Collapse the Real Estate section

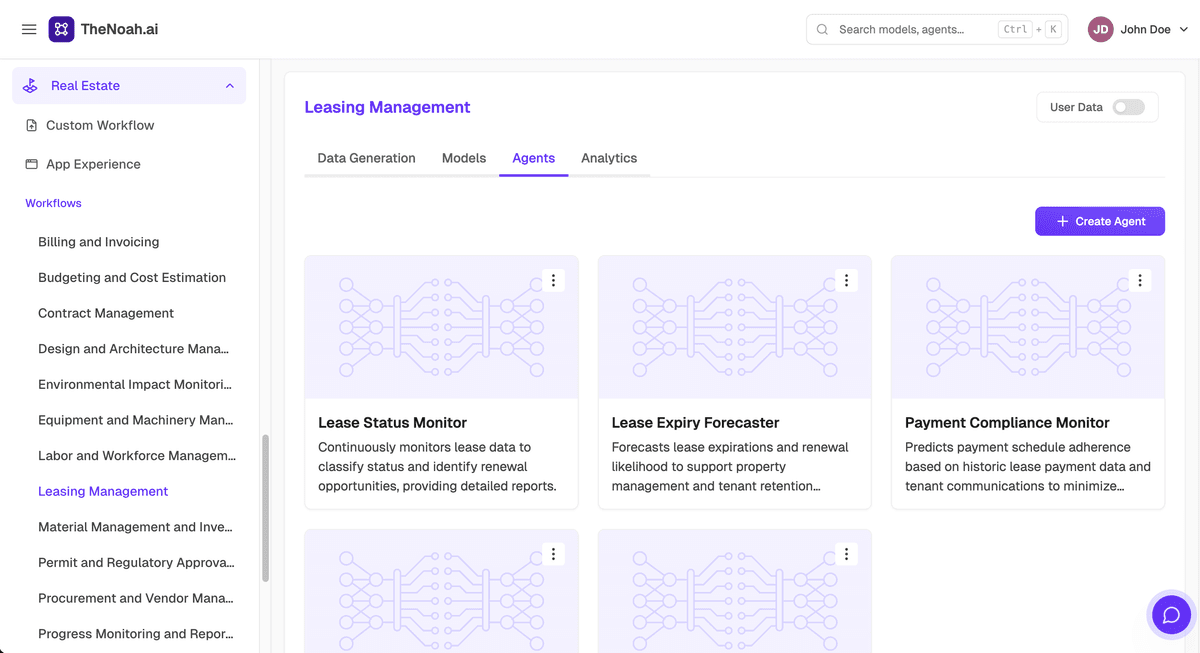coord(230,86)
